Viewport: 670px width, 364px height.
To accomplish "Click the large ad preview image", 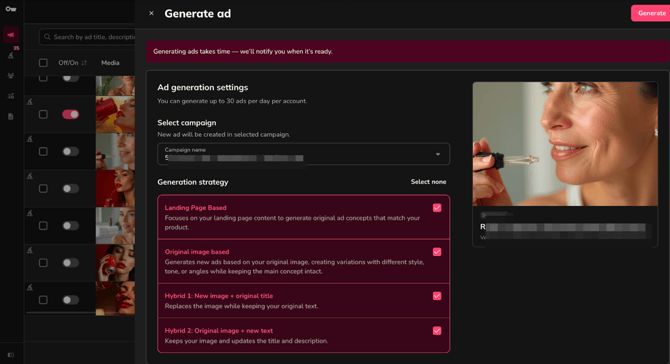I will pyautogui.click(x=565, y=144).
